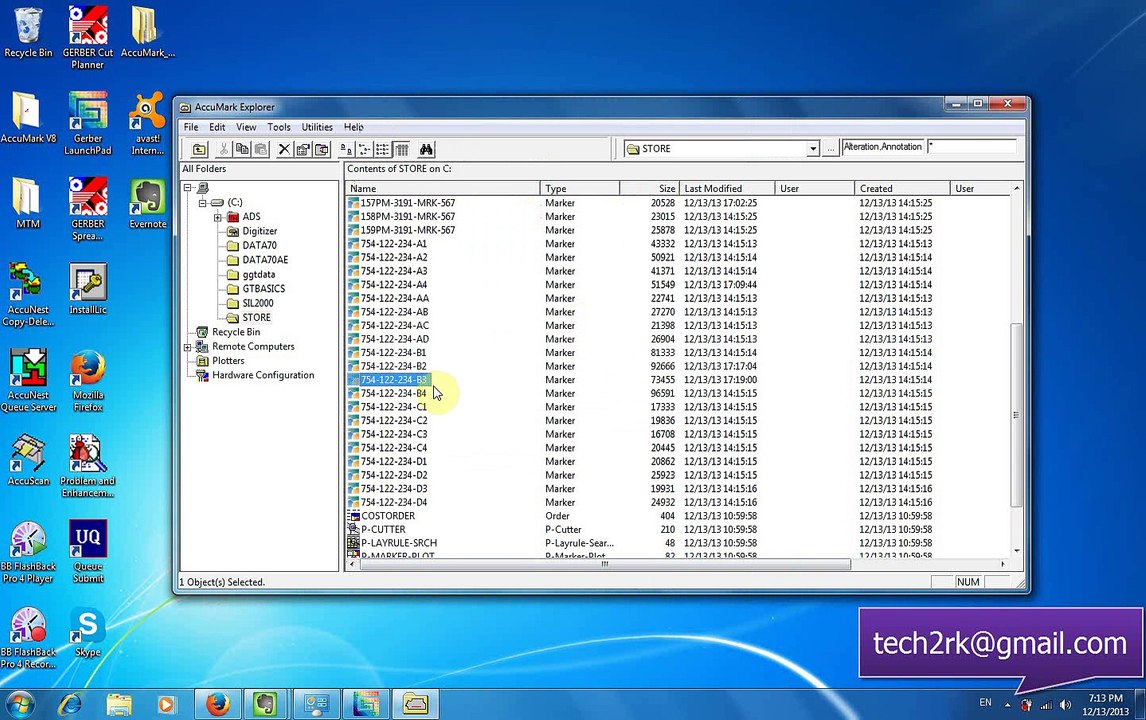The width and height of the screenshot is (1146, 720).
Task: Open the View menu
Action: coord(246,127)
